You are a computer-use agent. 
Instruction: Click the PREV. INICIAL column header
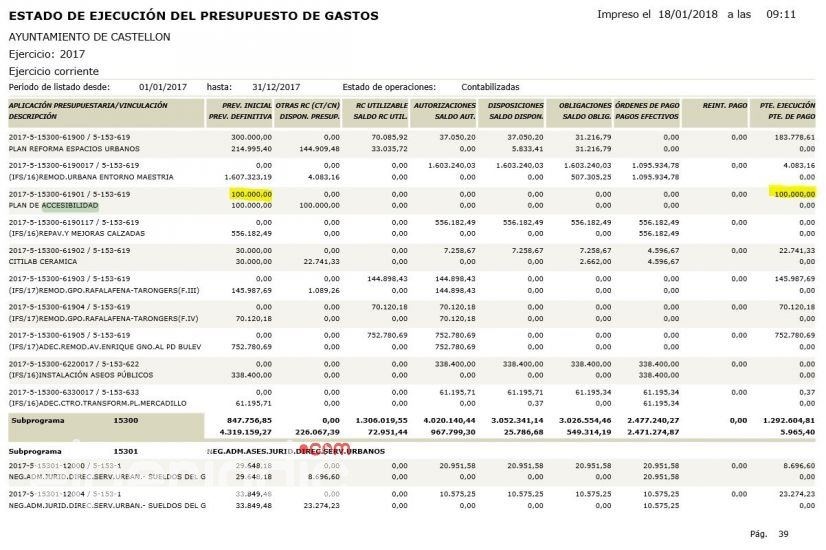coord(238,105)
